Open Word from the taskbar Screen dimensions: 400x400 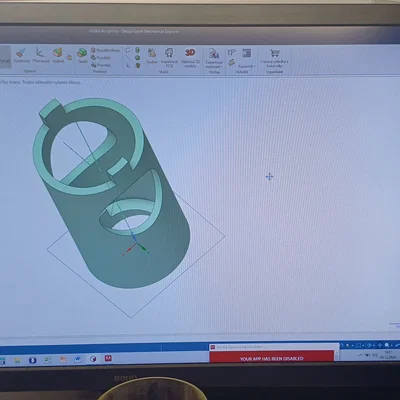(78, 359)
